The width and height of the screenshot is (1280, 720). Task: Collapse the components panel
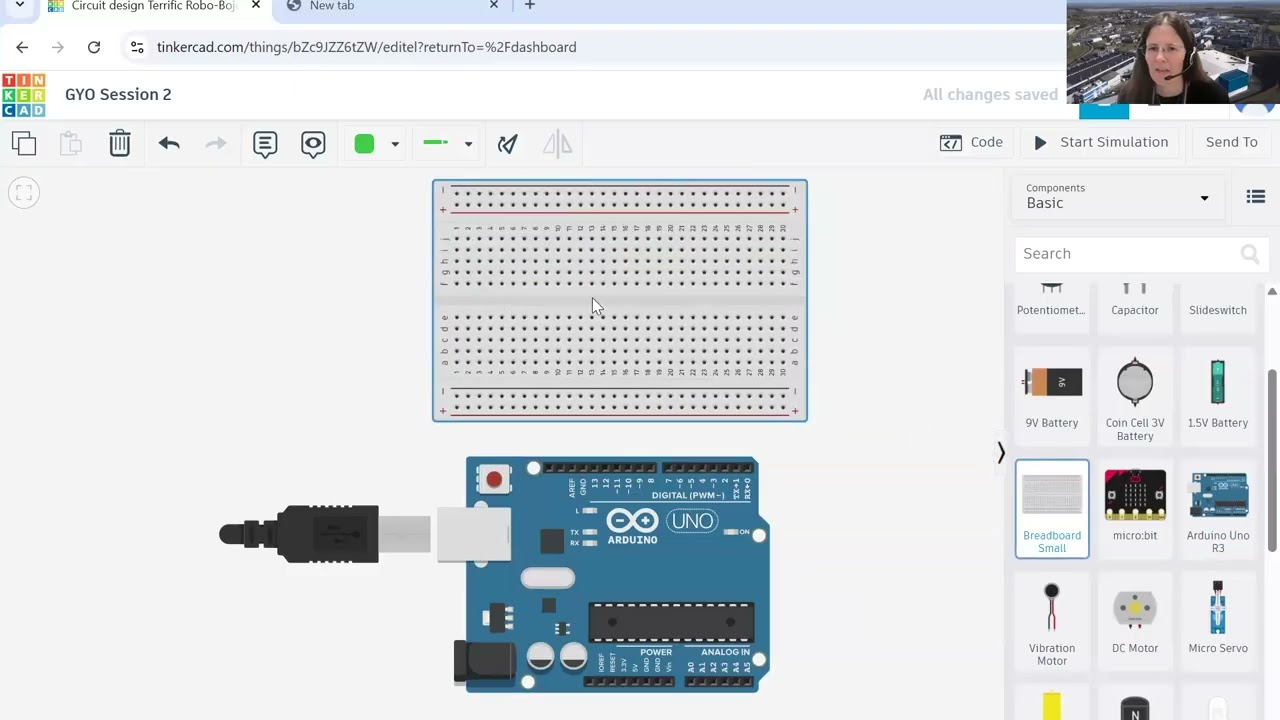(x=1001, y=453)
